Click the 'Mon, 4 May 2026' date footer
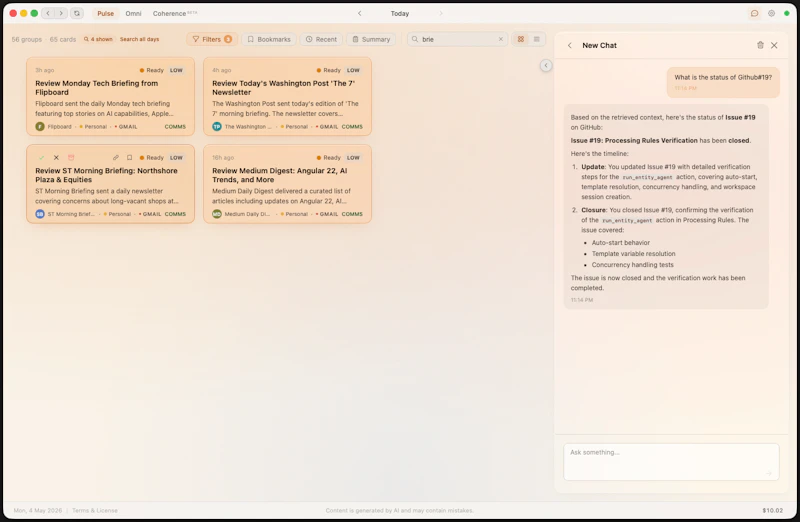 [38, 510]
